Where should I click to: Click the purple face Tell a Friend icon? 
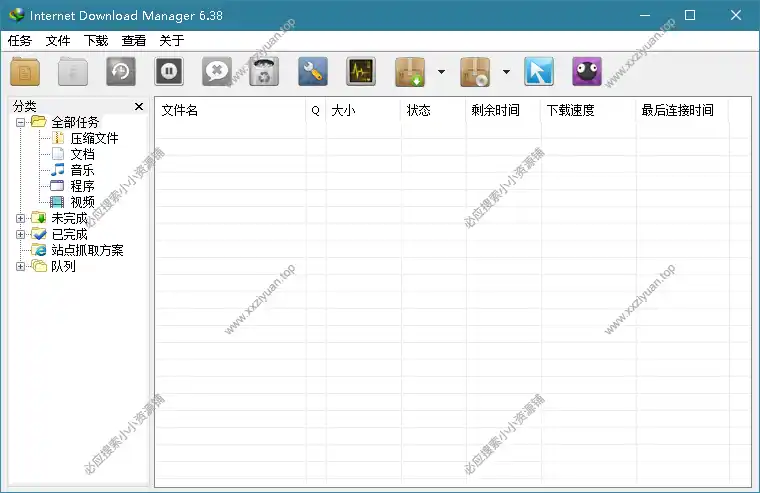[x=587, y=72]
